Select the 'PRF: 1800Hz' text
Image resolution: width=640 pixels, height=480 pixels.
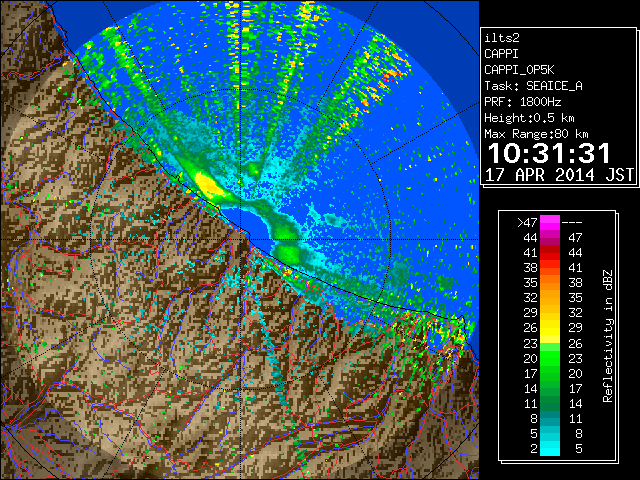[x=522, y=102]
